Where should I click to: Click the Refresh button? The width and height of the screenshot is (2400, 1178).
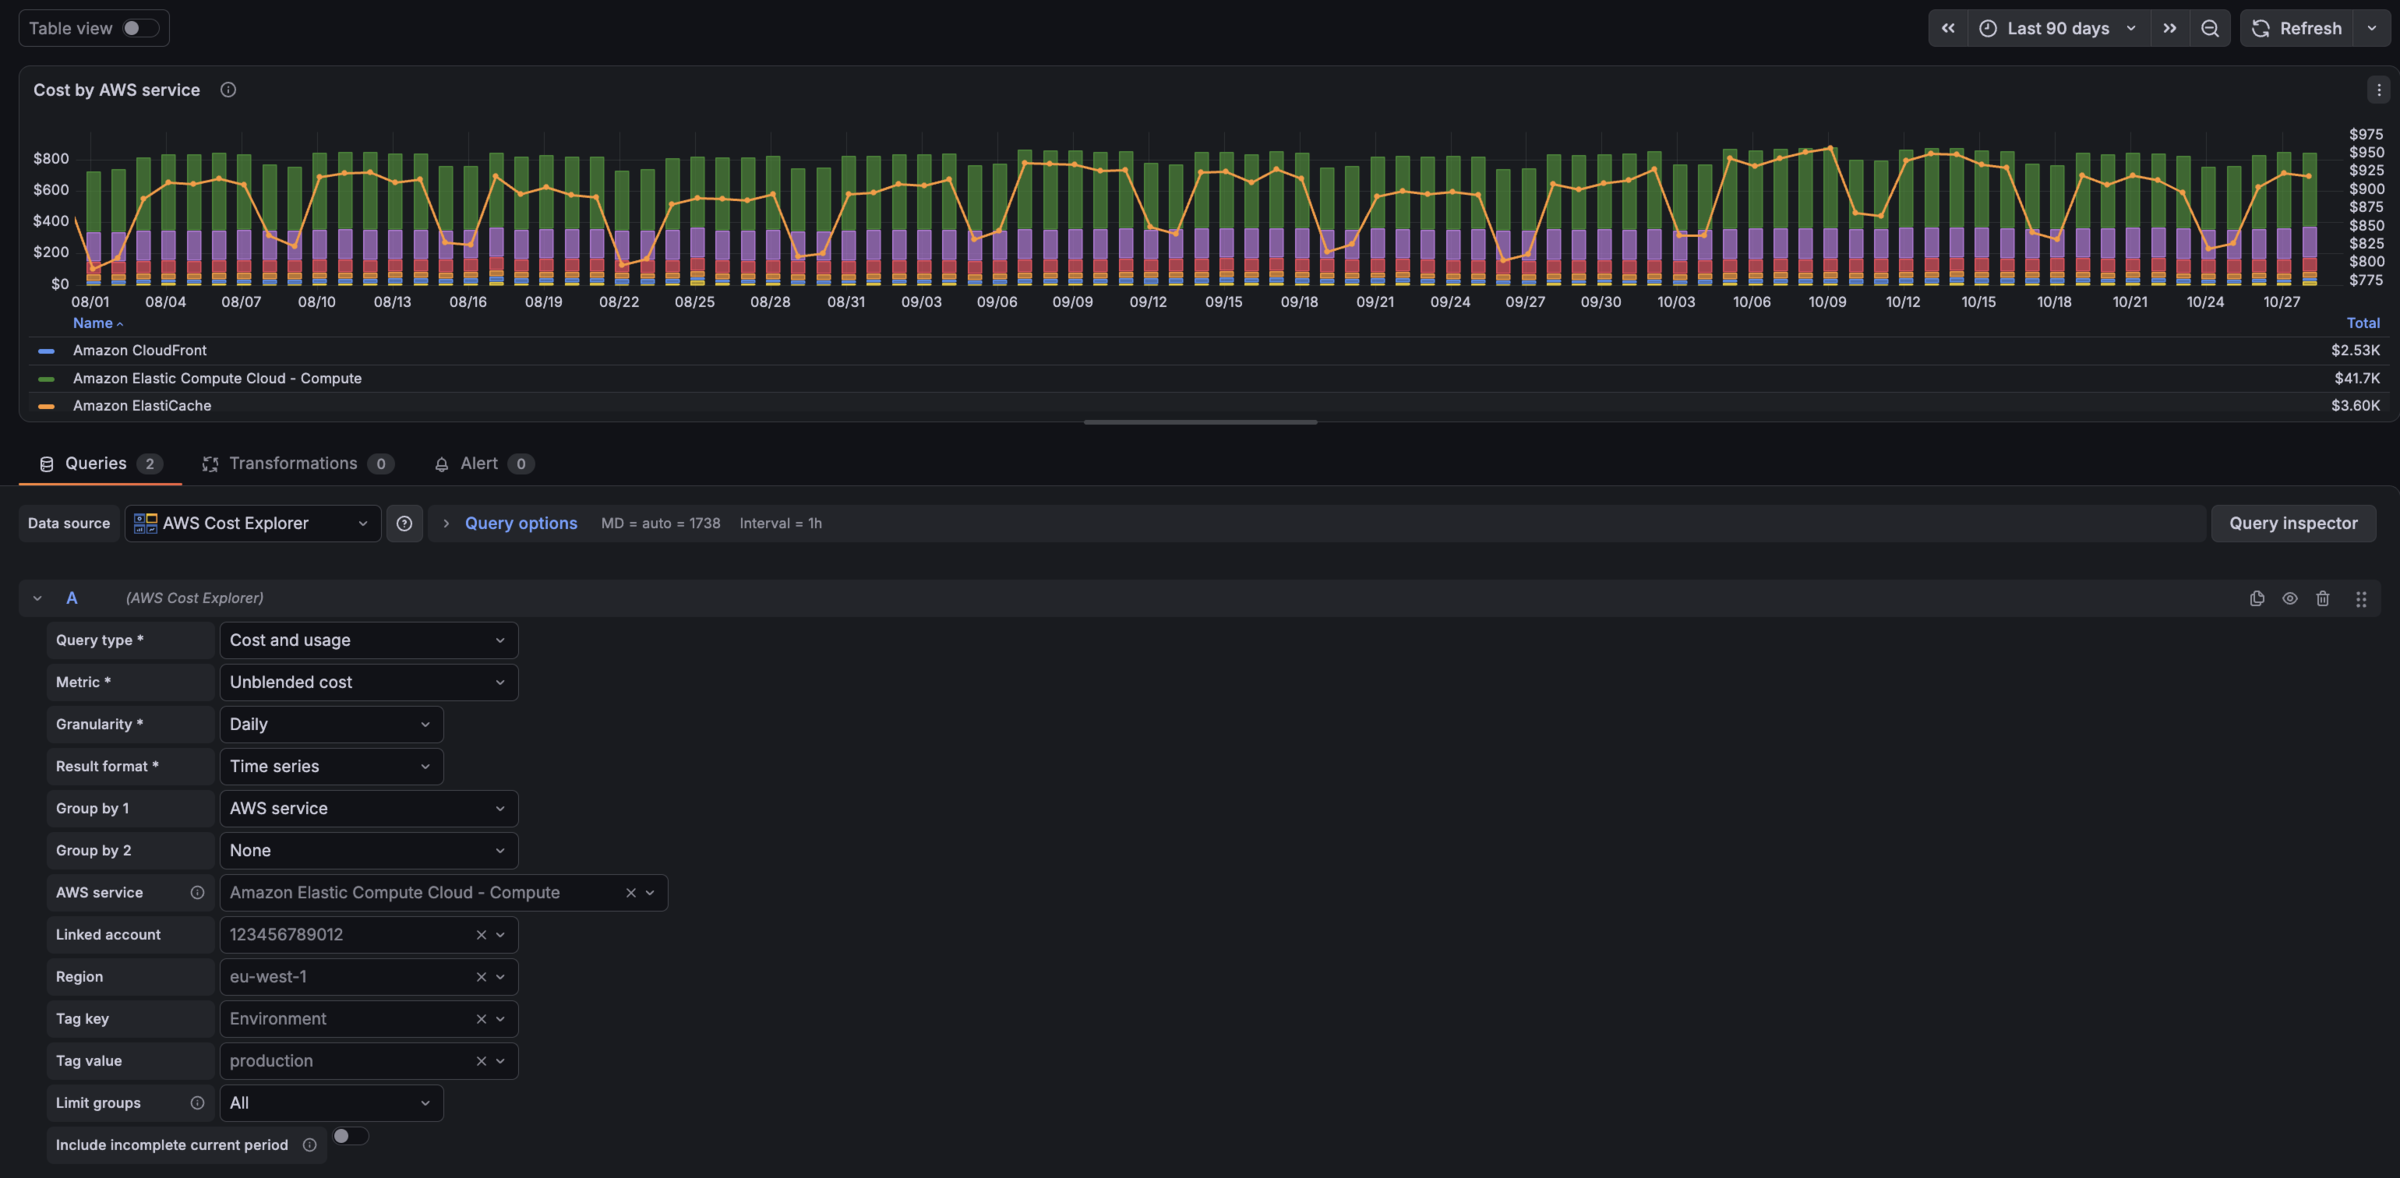click(x=2297, y=28)
